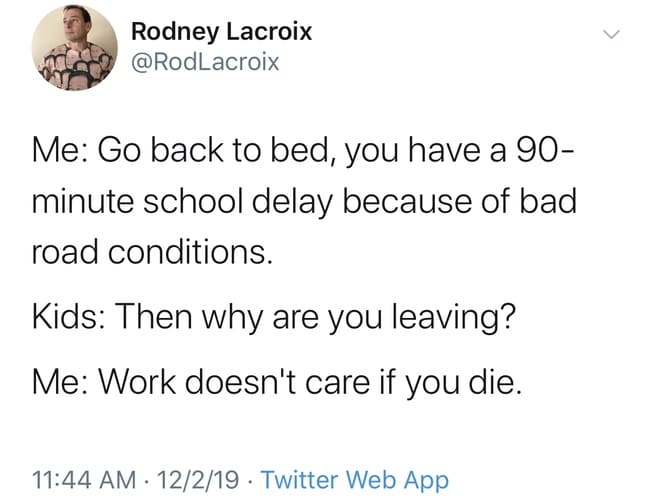Select the word 'Kids:' in the tweet
The width and height of the screenshot is (650, 501).
click(x=68, y=317)
